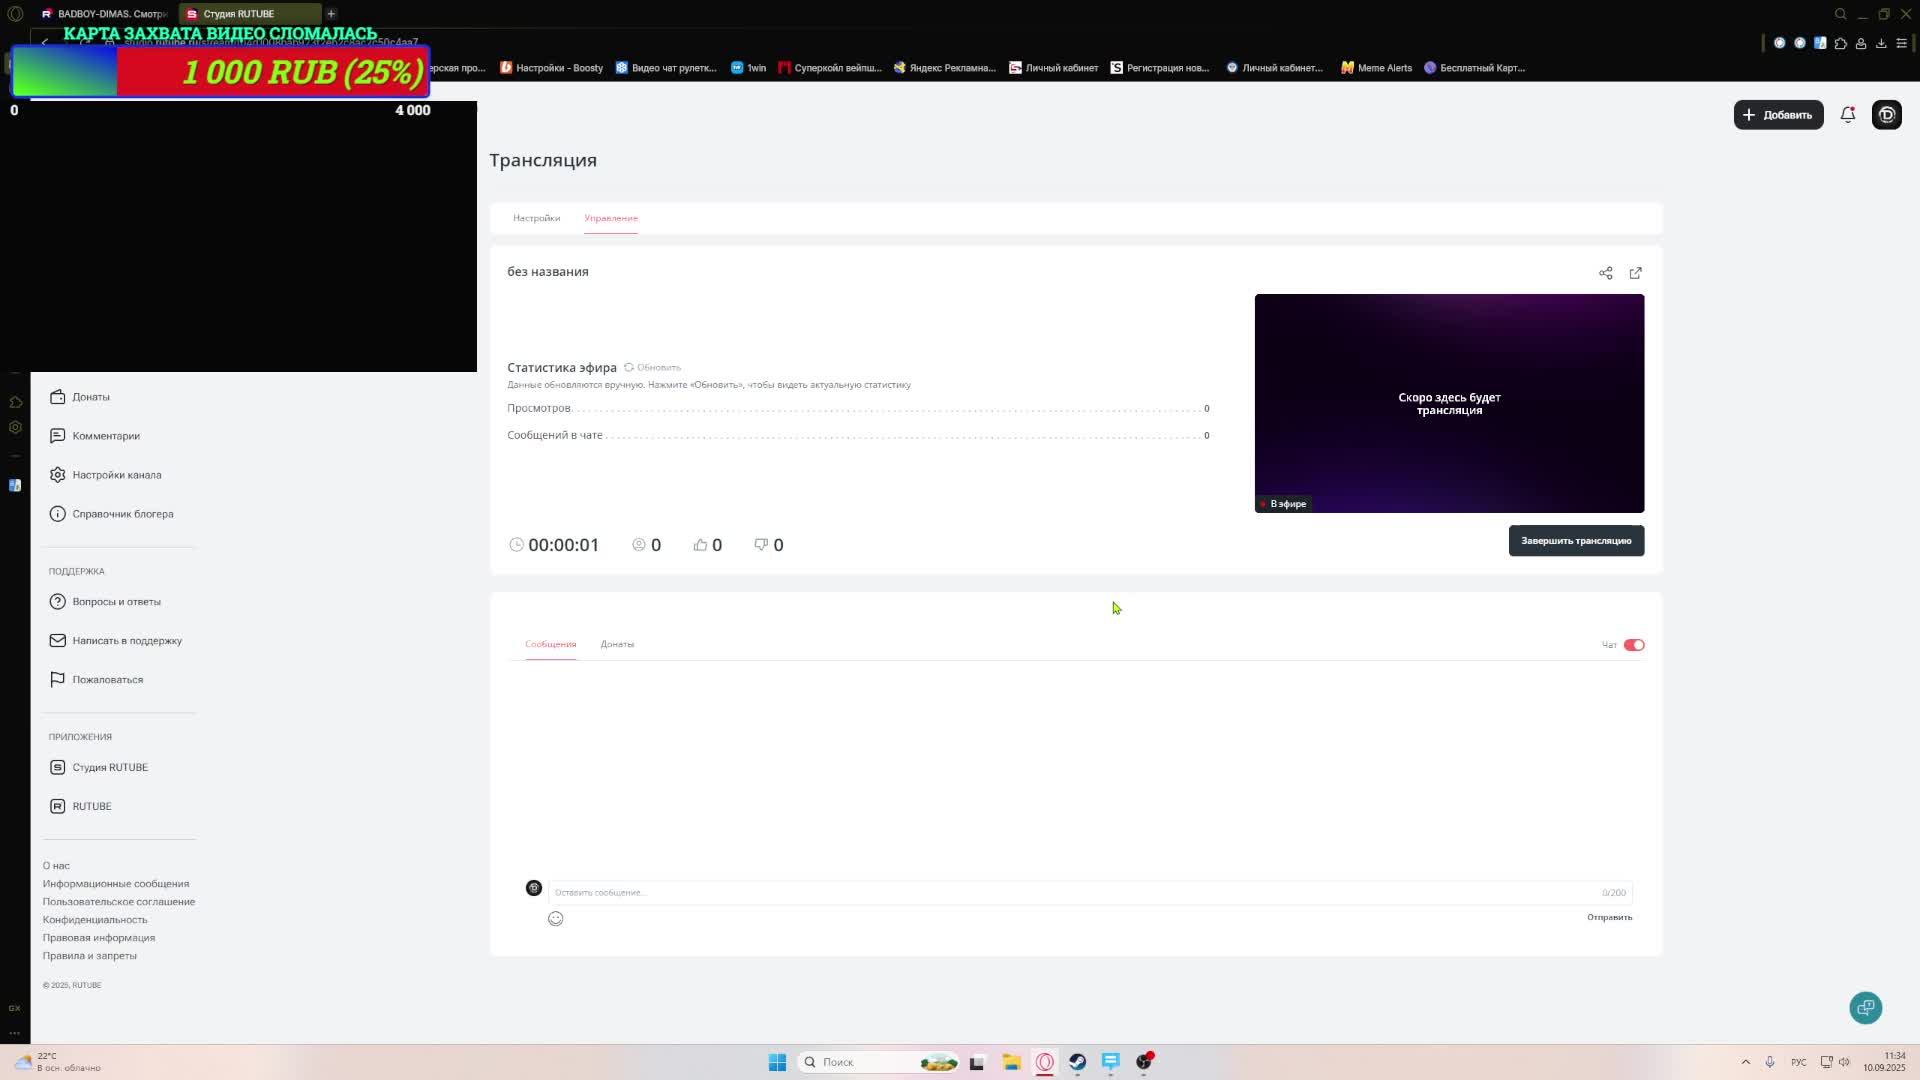This screenshot has width=1920, height=1080.
Task: Show hidden system tray icons
Action: (1745, 1062)
